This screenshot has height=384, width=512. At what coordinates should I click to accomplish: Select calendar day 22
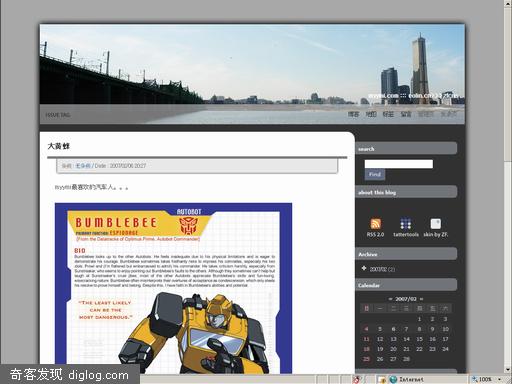pyautogui.click(x=419, y=349)
